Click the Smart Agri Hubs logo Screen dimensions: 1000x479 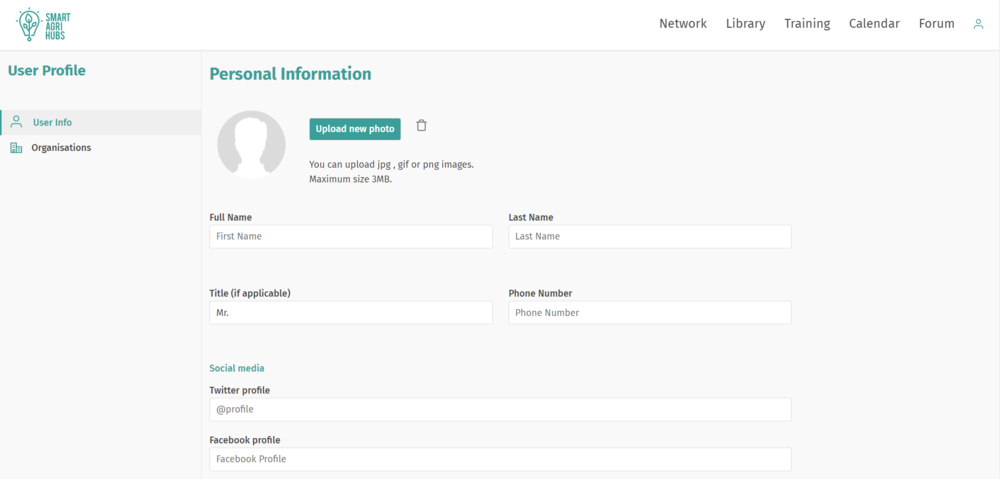pyautogui.click(x=43, y=25)
